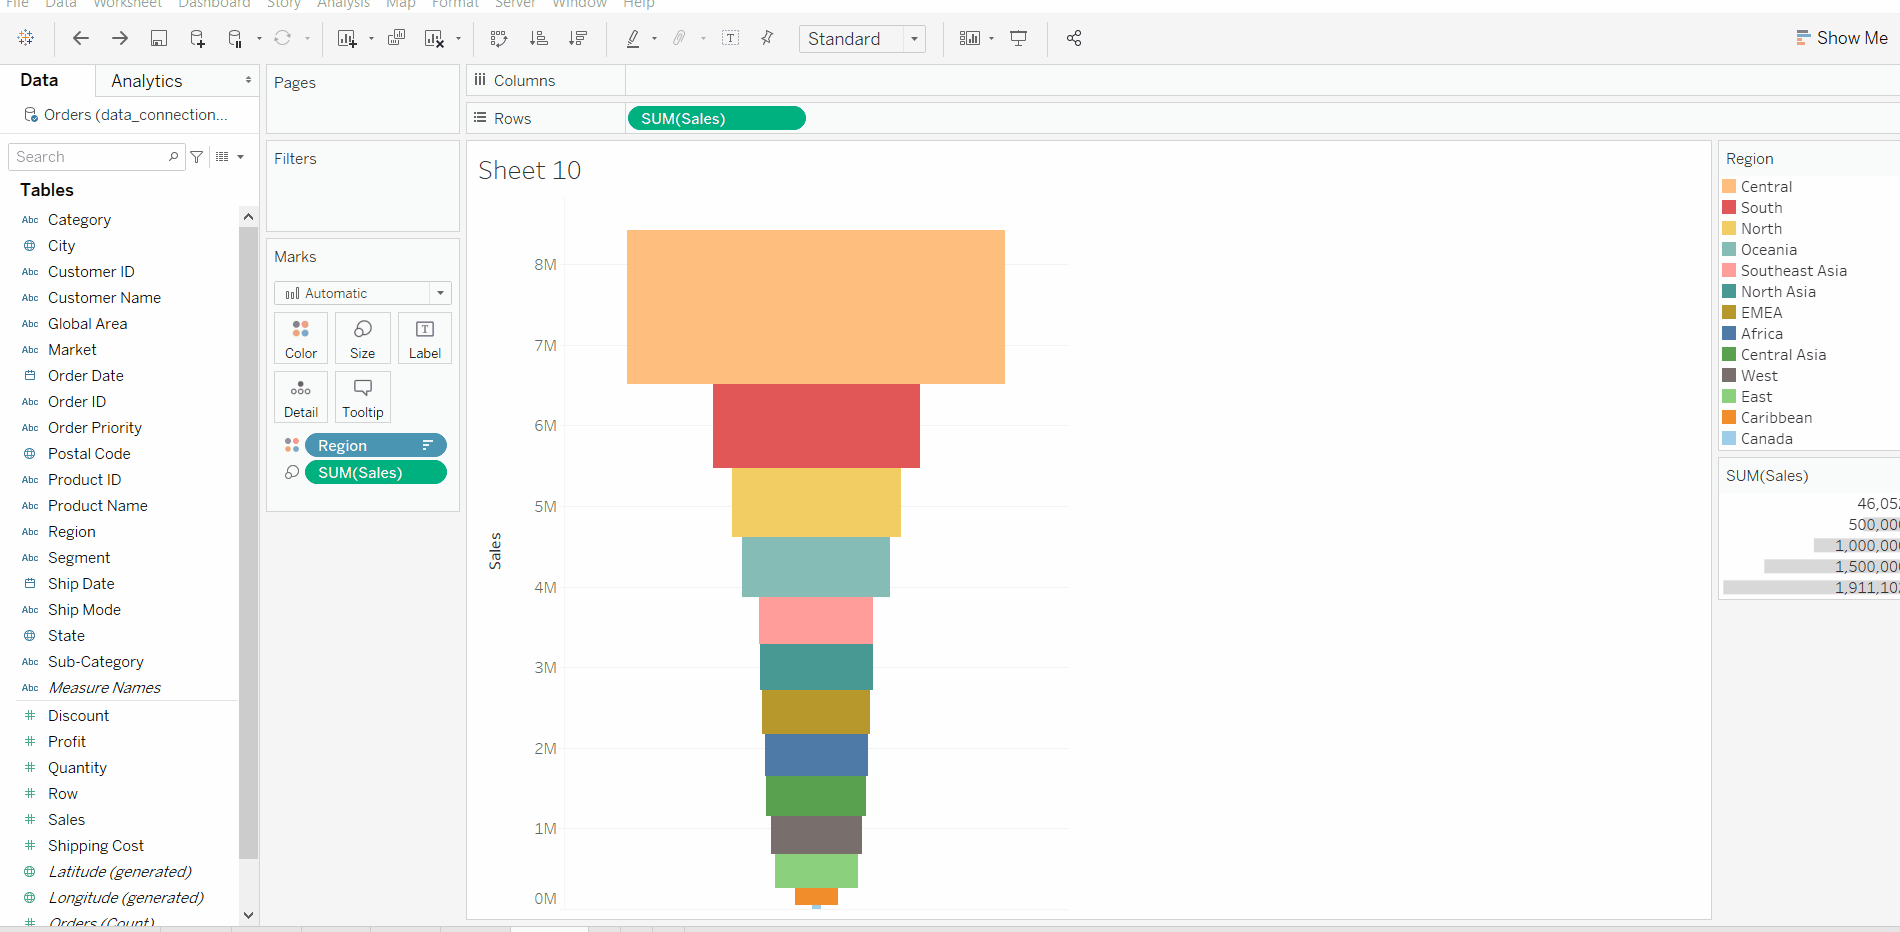Click the filter fields funnel icon

pyautogui.click(x=197, y=157)
